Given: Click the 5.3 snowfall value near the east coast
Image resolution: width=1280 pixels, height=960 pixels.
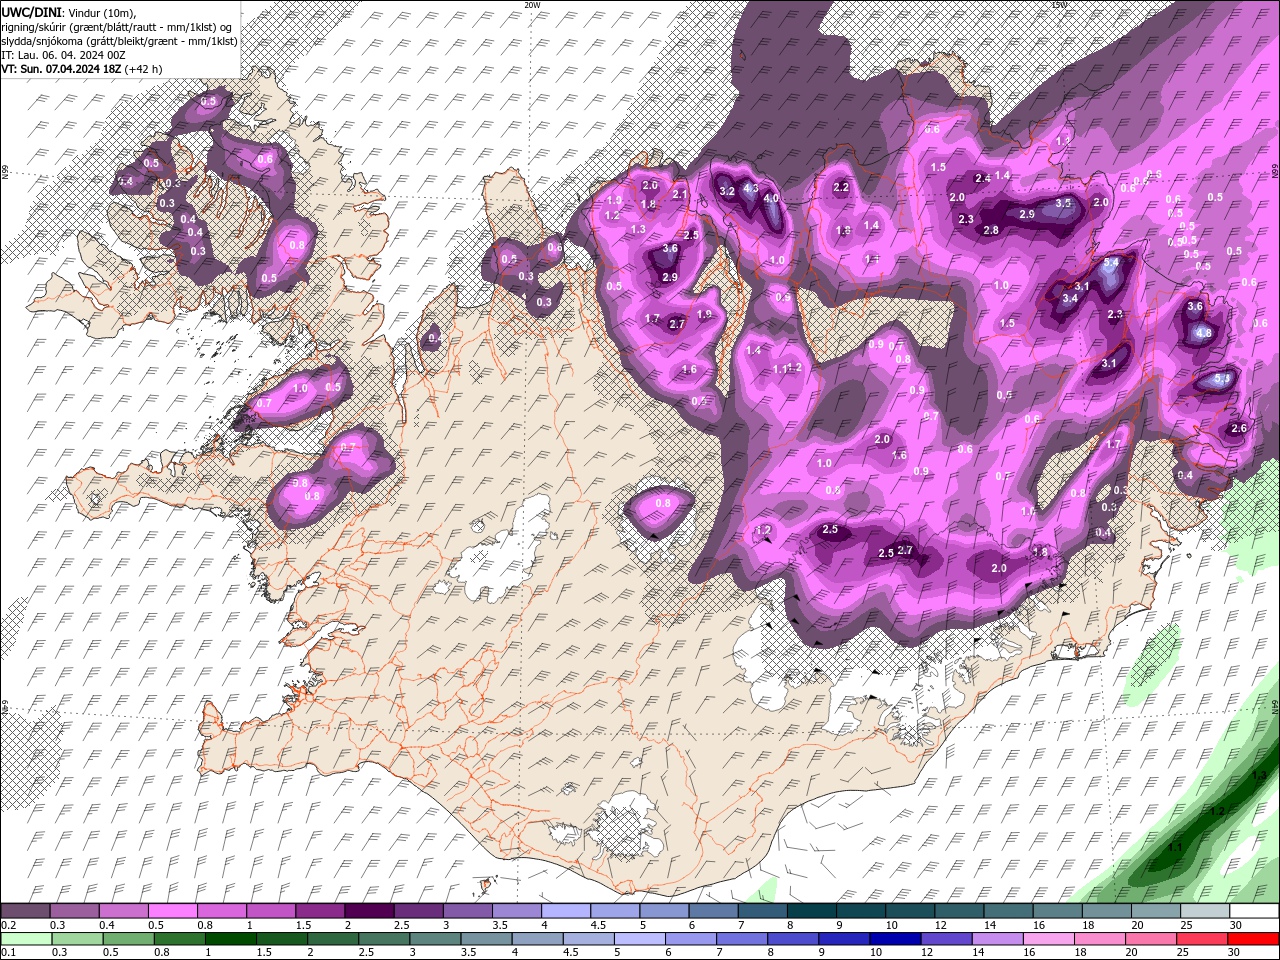Looking at the screenshot, I should (x=1221, y=380).
